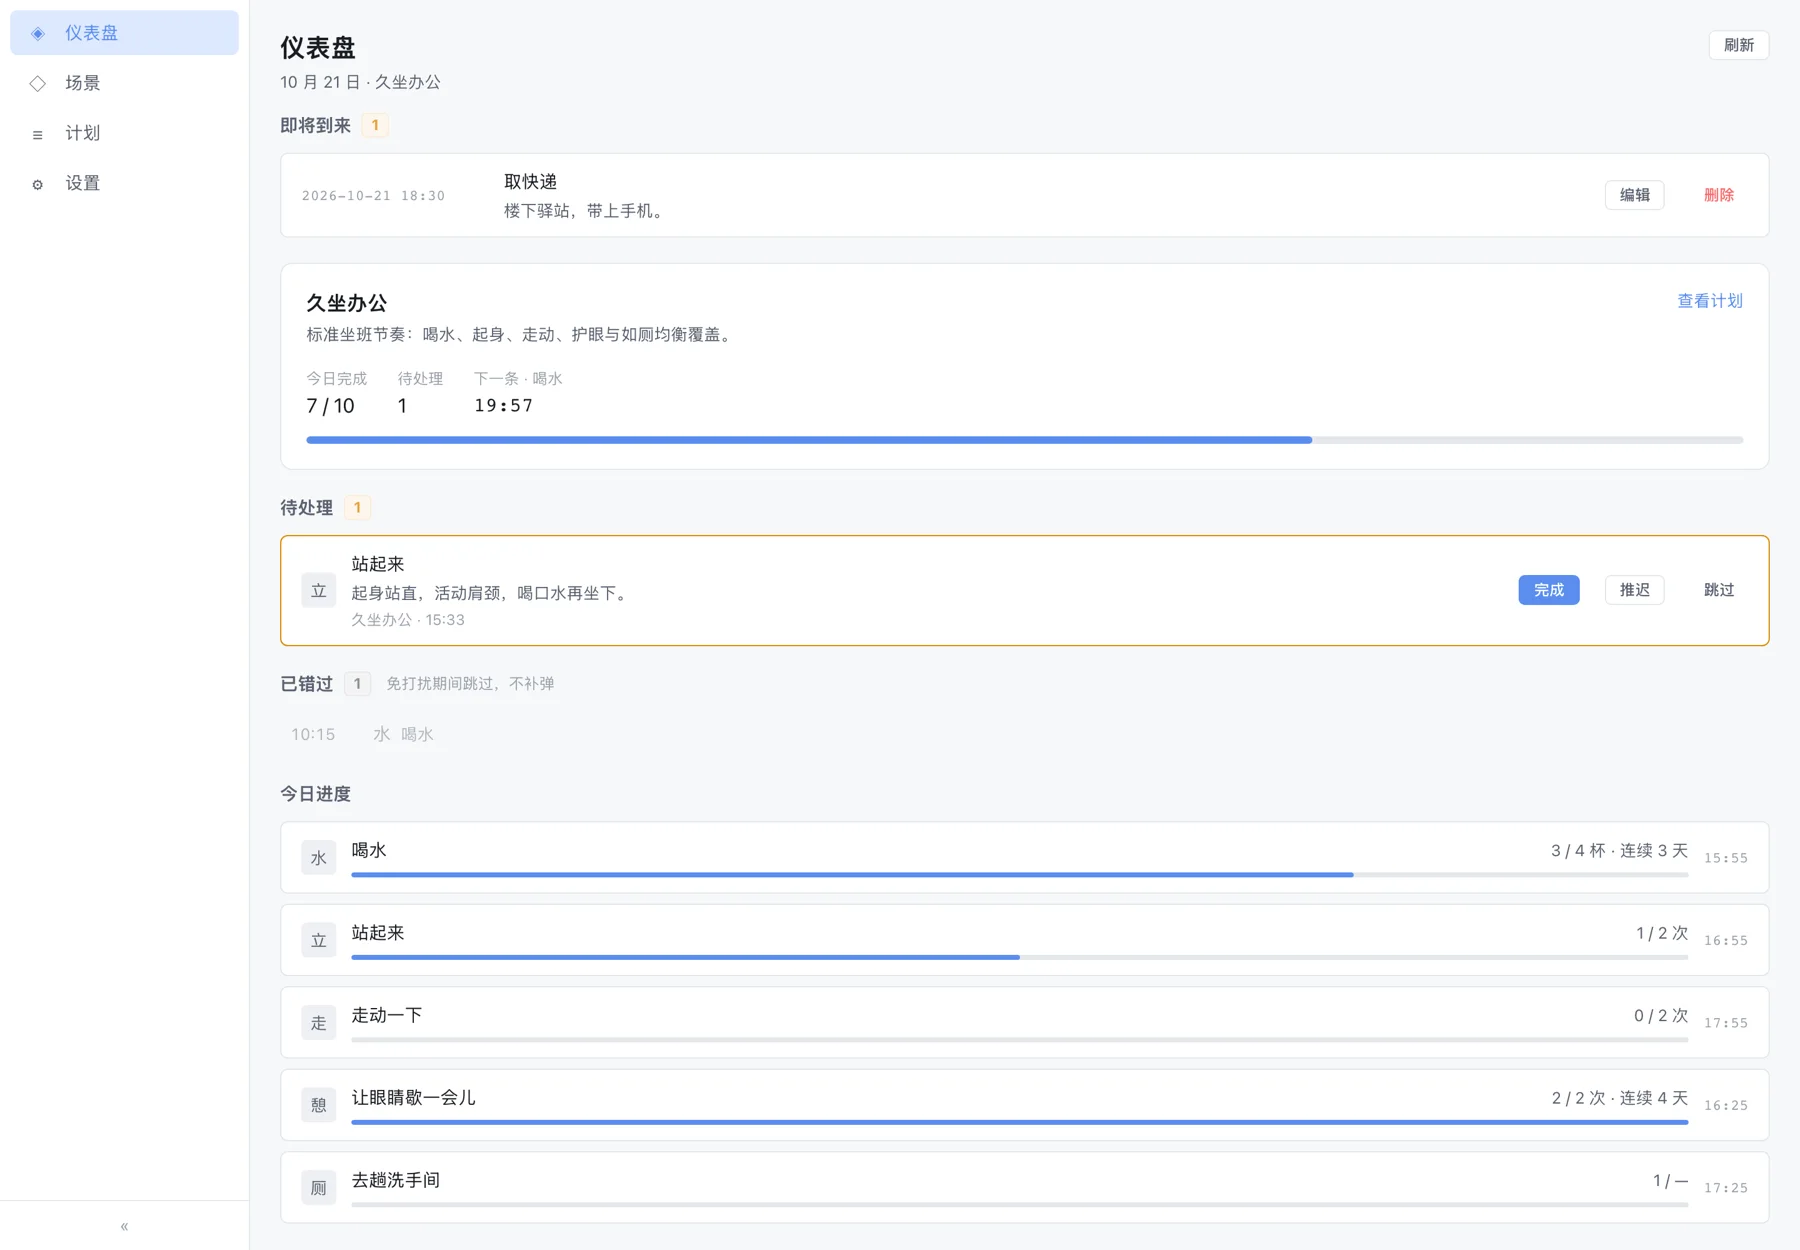This screenshot has height=1250, width=1800.
Task: Postpone 站起来 with 推迟
Action: (x=1635, y=590)
